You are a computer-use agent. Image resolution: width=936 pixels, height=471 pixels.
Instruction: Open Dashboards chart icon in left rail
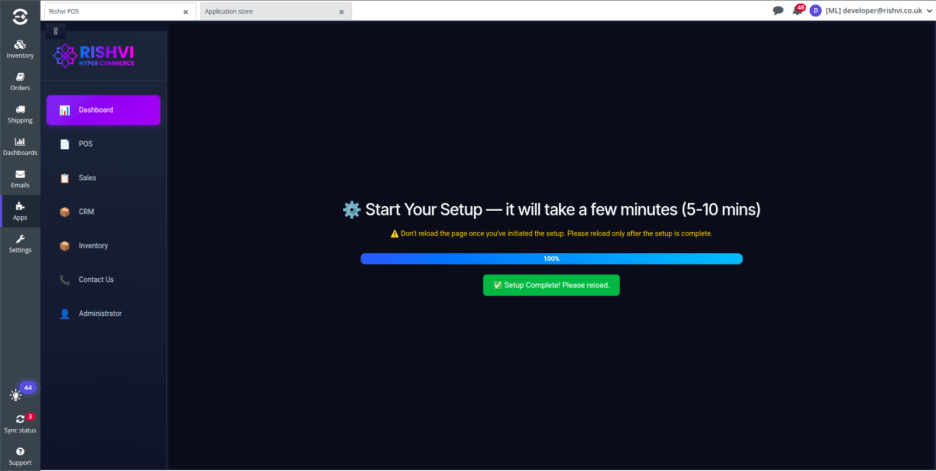[x=20, y=146]
